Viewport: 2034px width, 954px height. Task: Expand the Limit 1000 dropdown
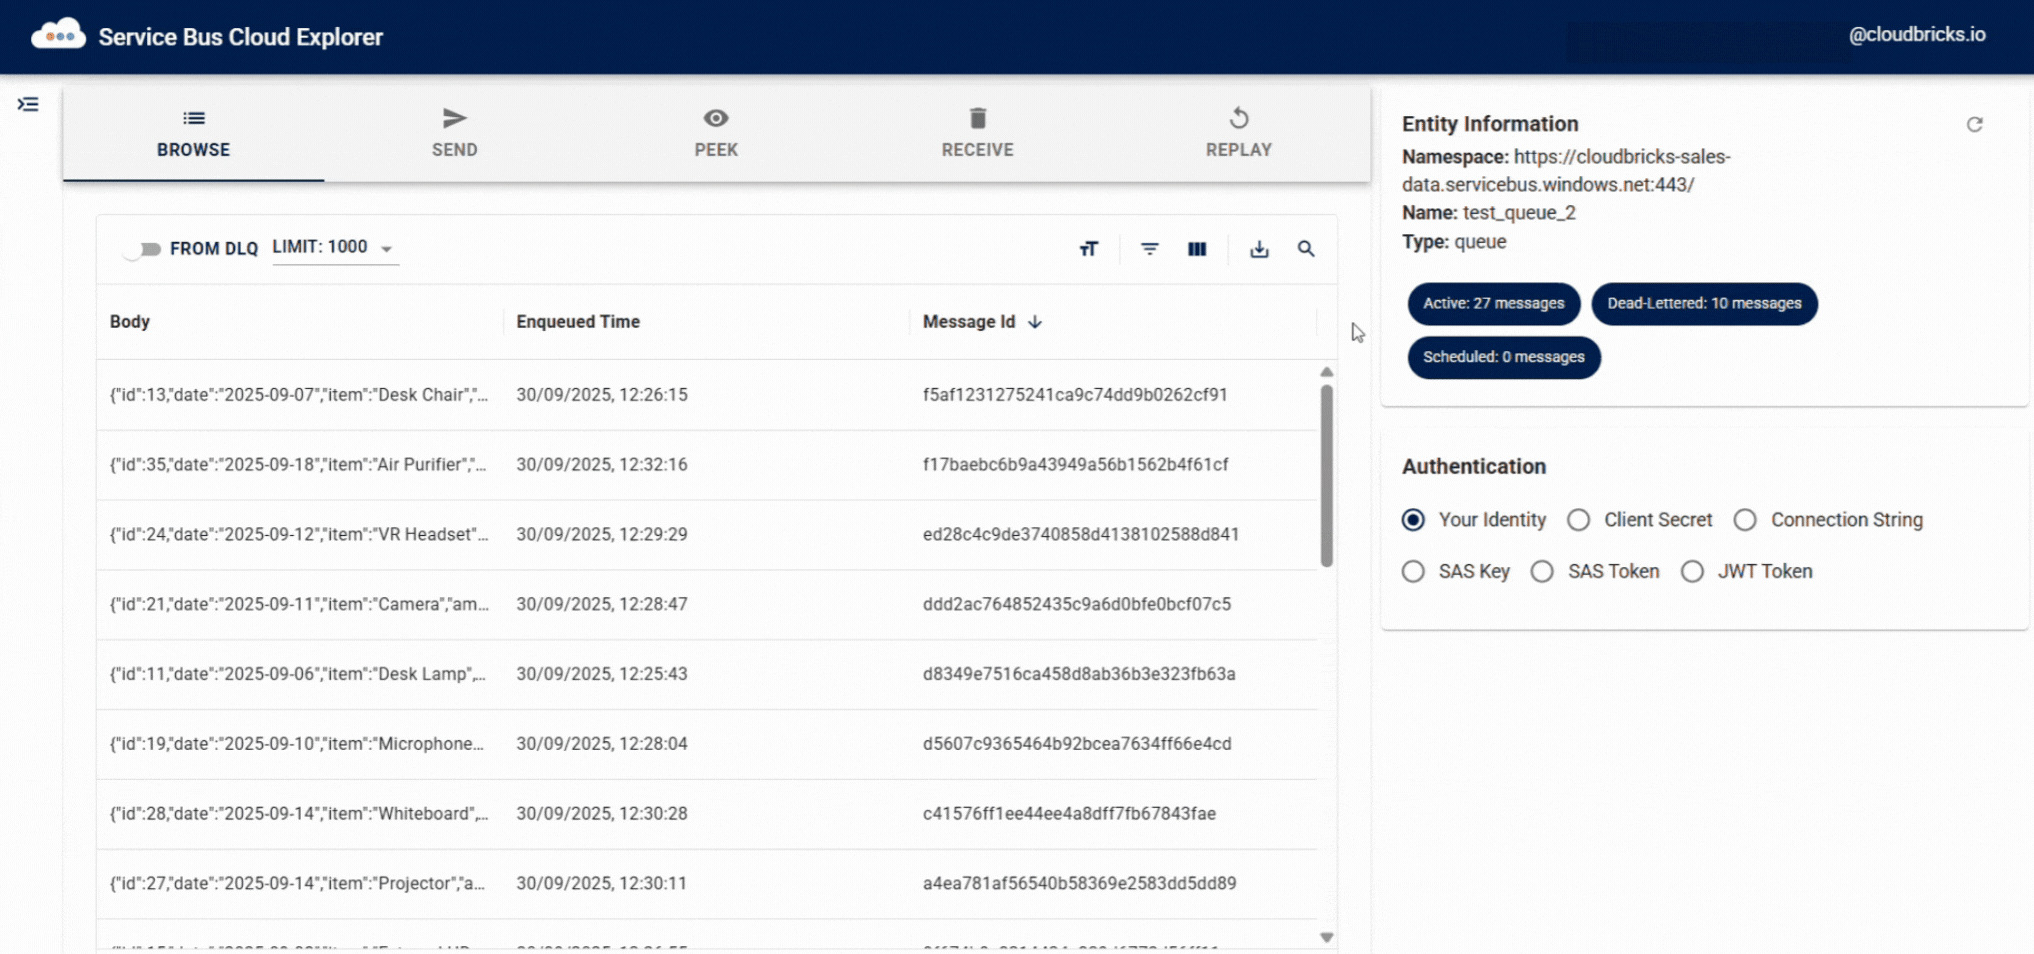[334, 248]
